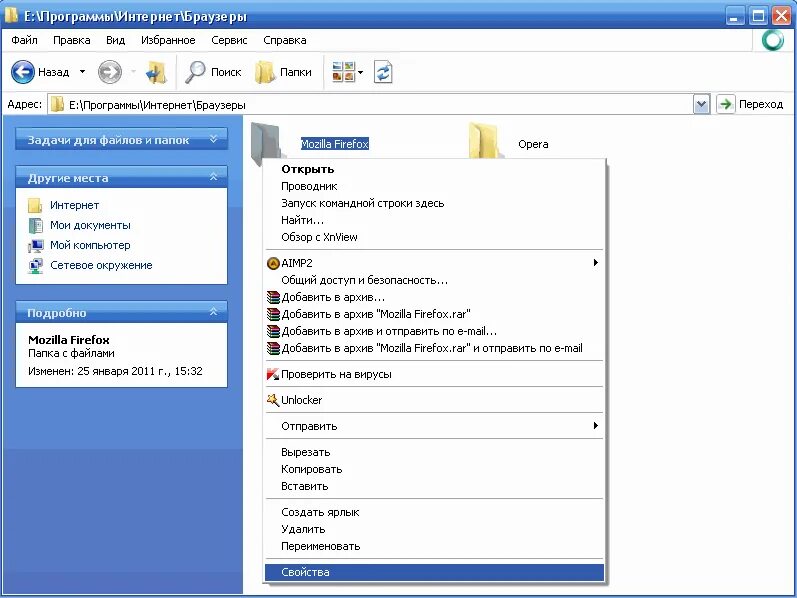Screen dimensions: 797x598
Task: Choose Проверить на вирусы
Action: (434, 374)
